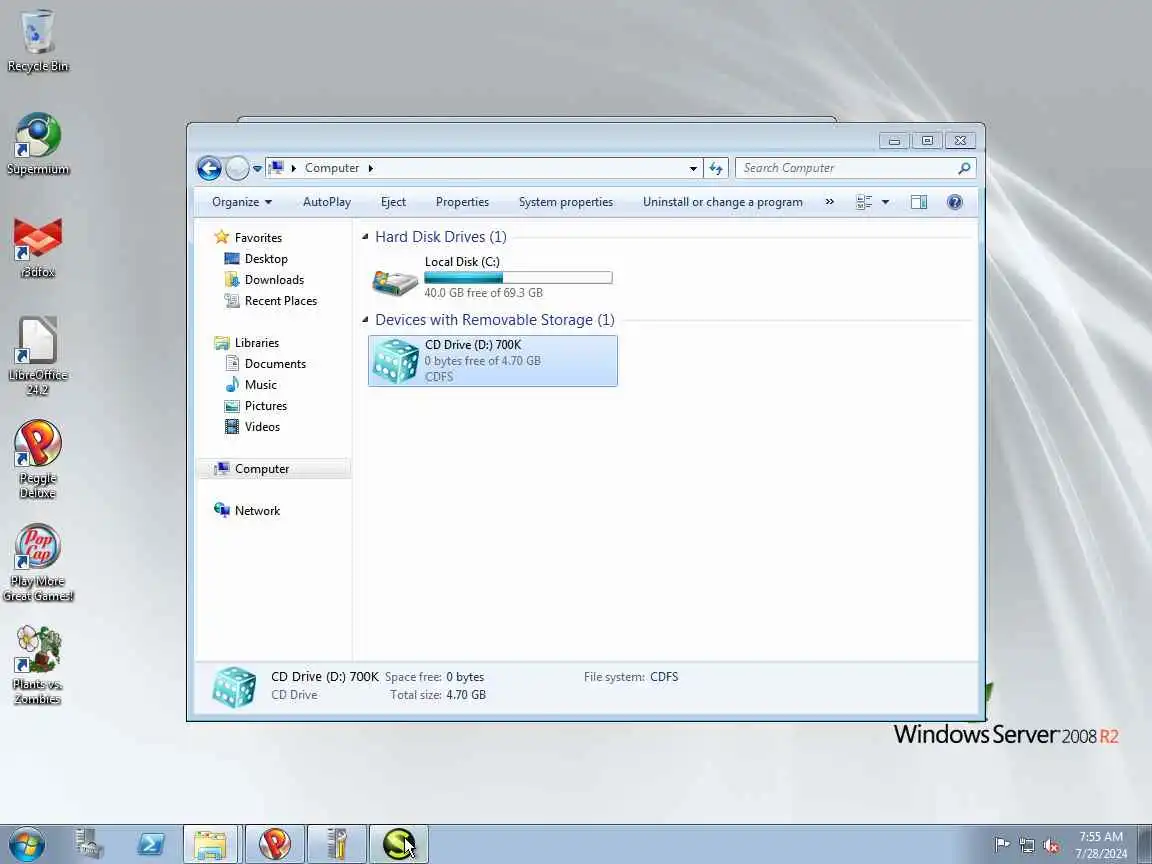Select Plants vs. Zombies desktop shortcut
Screen dimensions: 1152x864
37,666
